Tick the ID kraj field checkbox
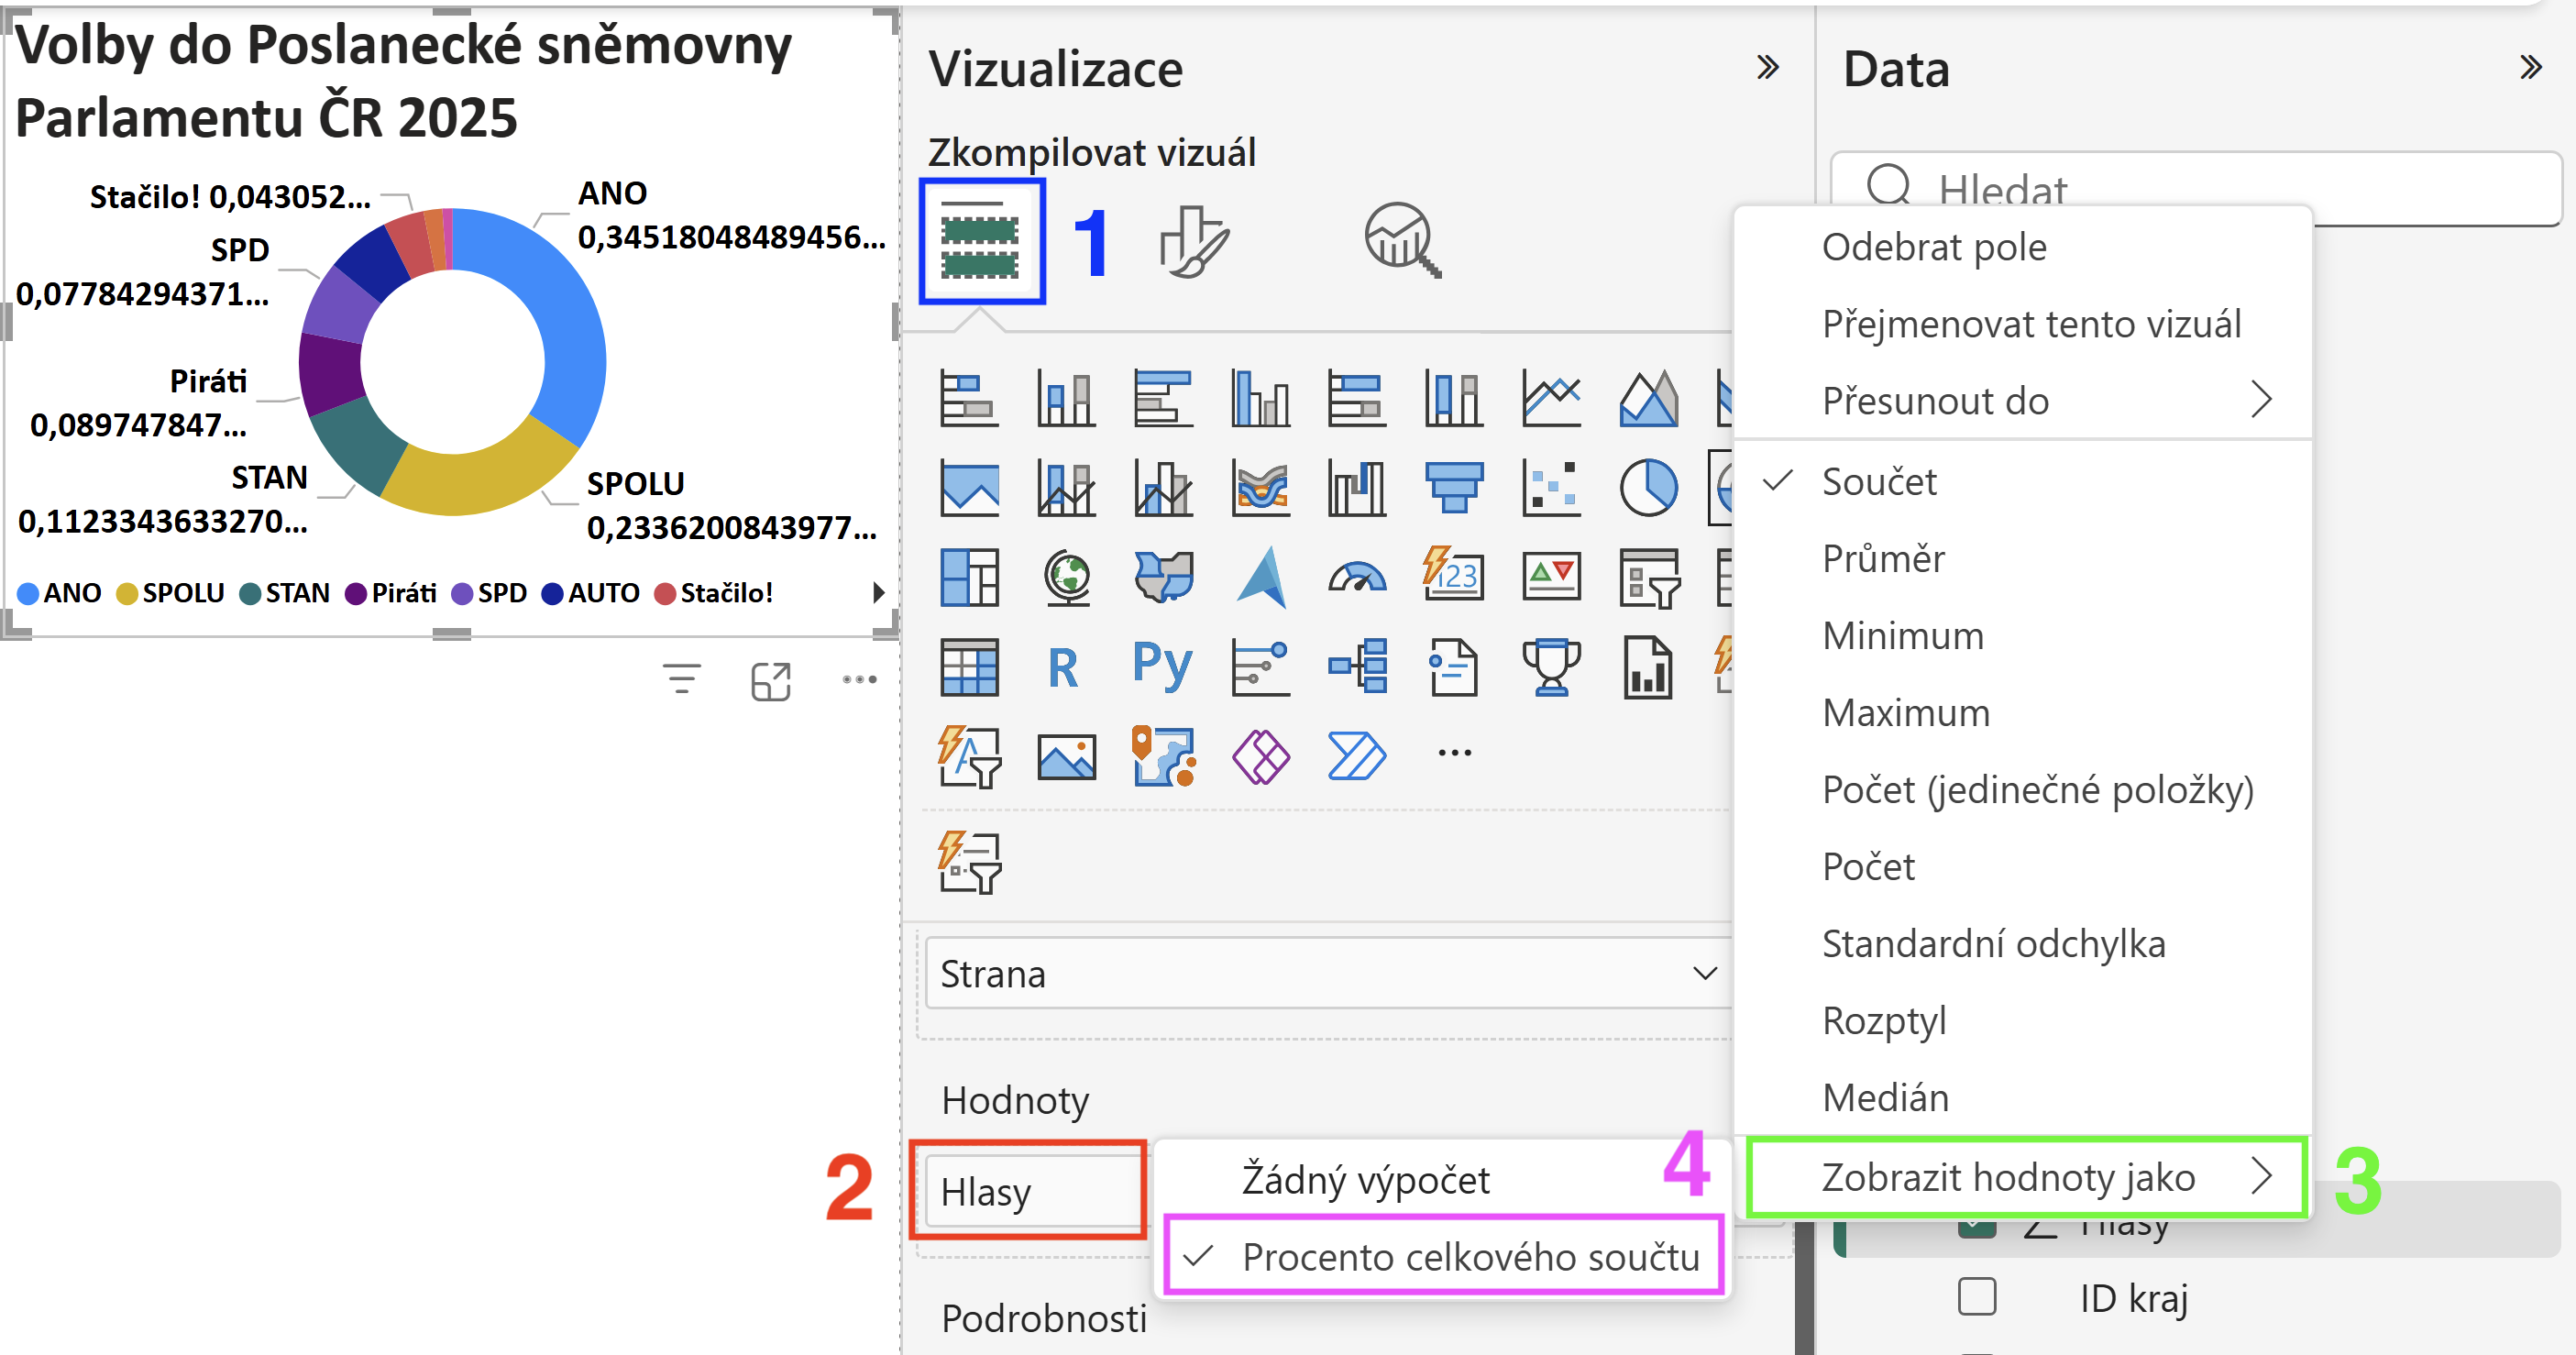The image size is (2576, 1355). (1977, 1296)
